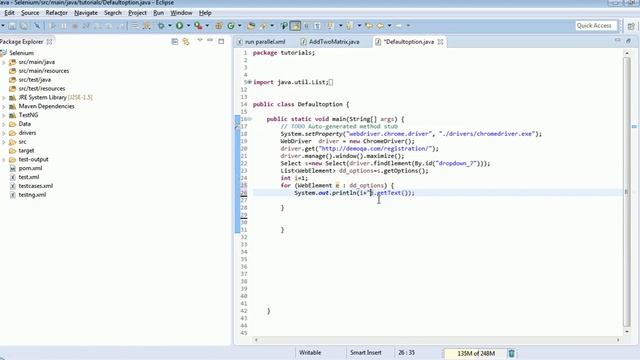The image size is (640, 360).
Task: Click the Save All toolbar icon
Action: [x=24, y=26]
